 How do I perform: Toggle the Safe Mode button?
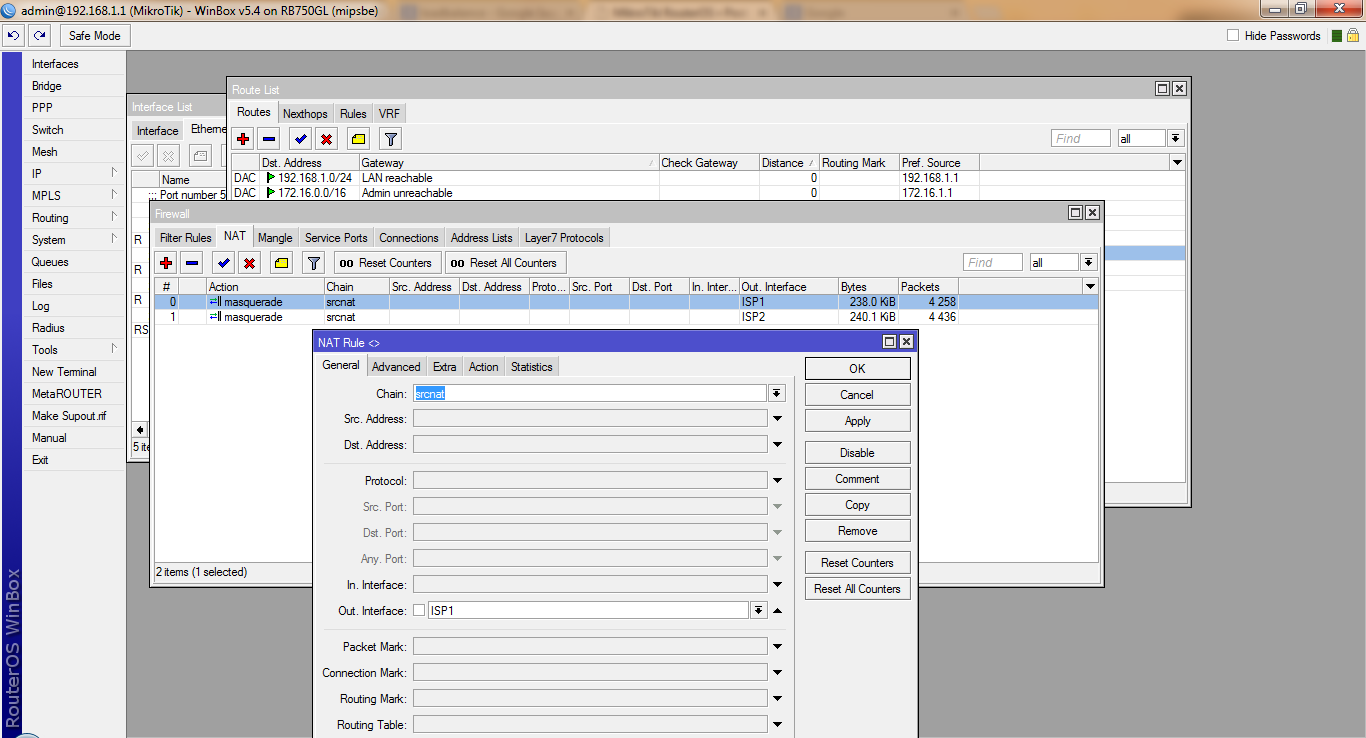[95, 36]
